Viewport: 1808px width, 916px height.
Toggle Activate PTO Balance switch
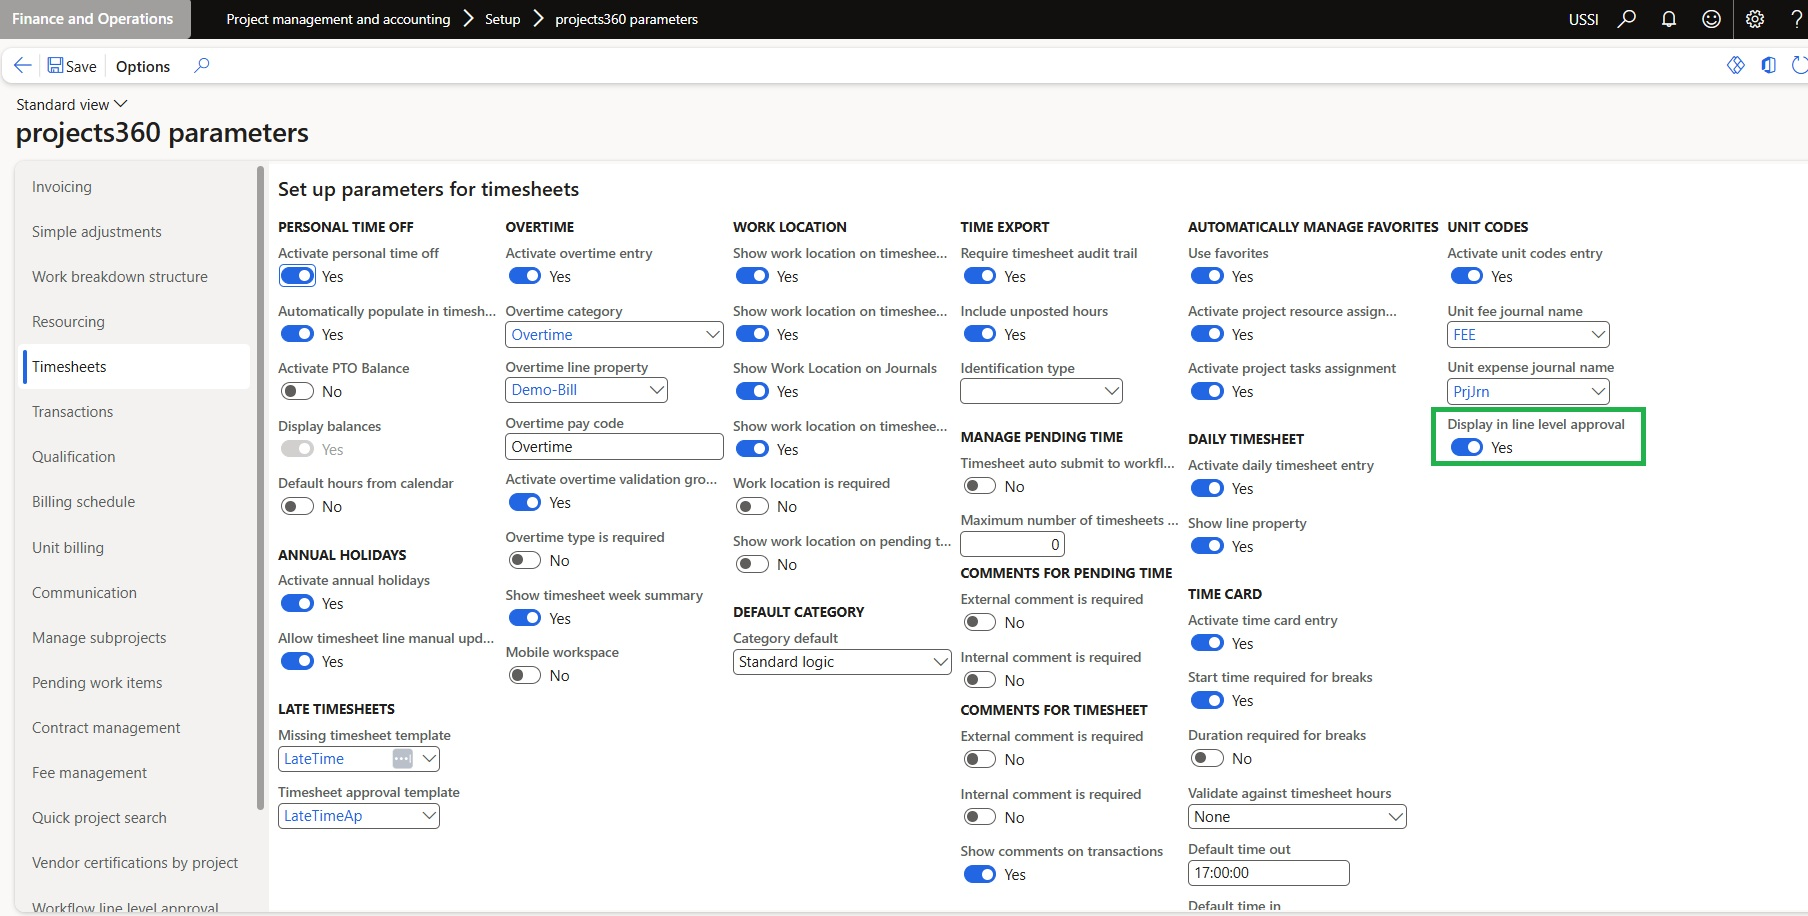[x=297, y=392]
